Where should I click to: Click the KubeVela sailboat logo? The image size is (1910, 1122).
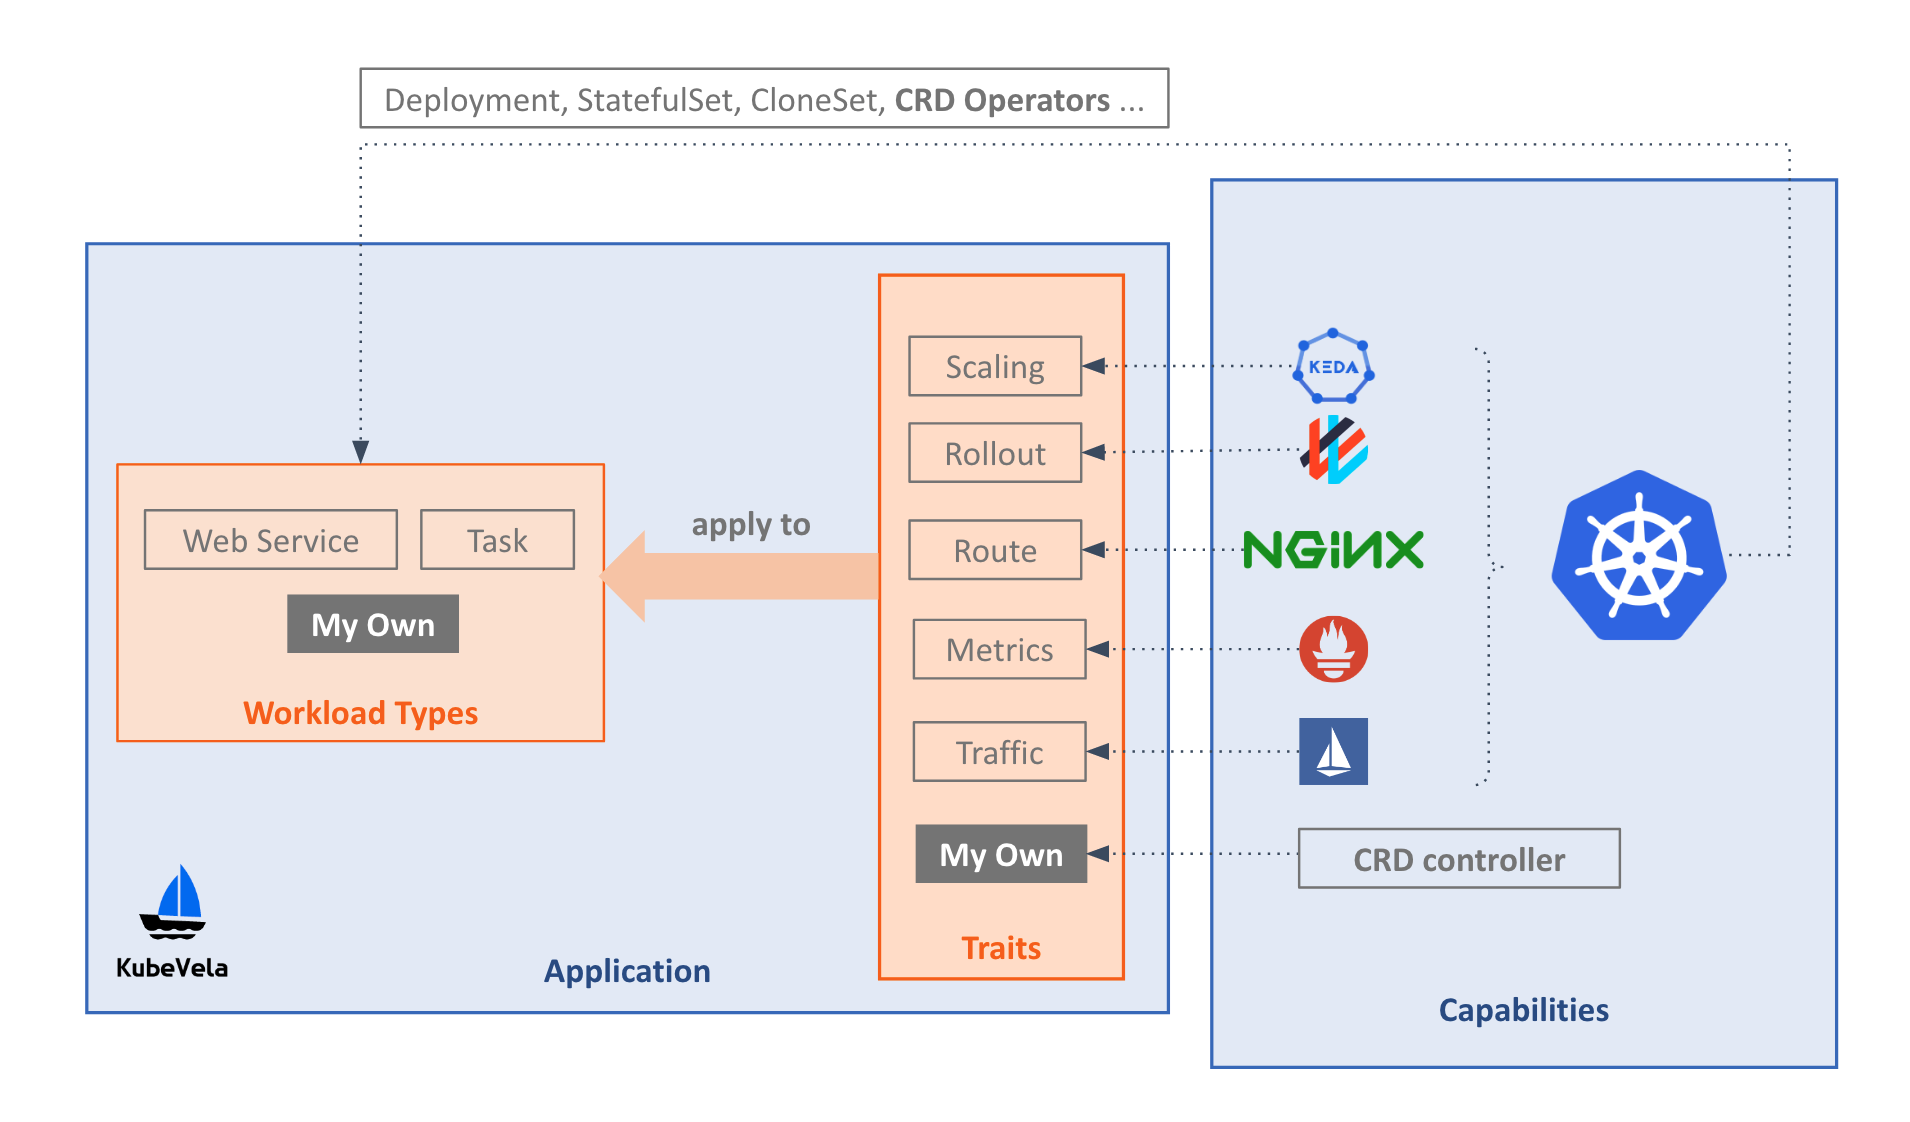click(173, 903)
